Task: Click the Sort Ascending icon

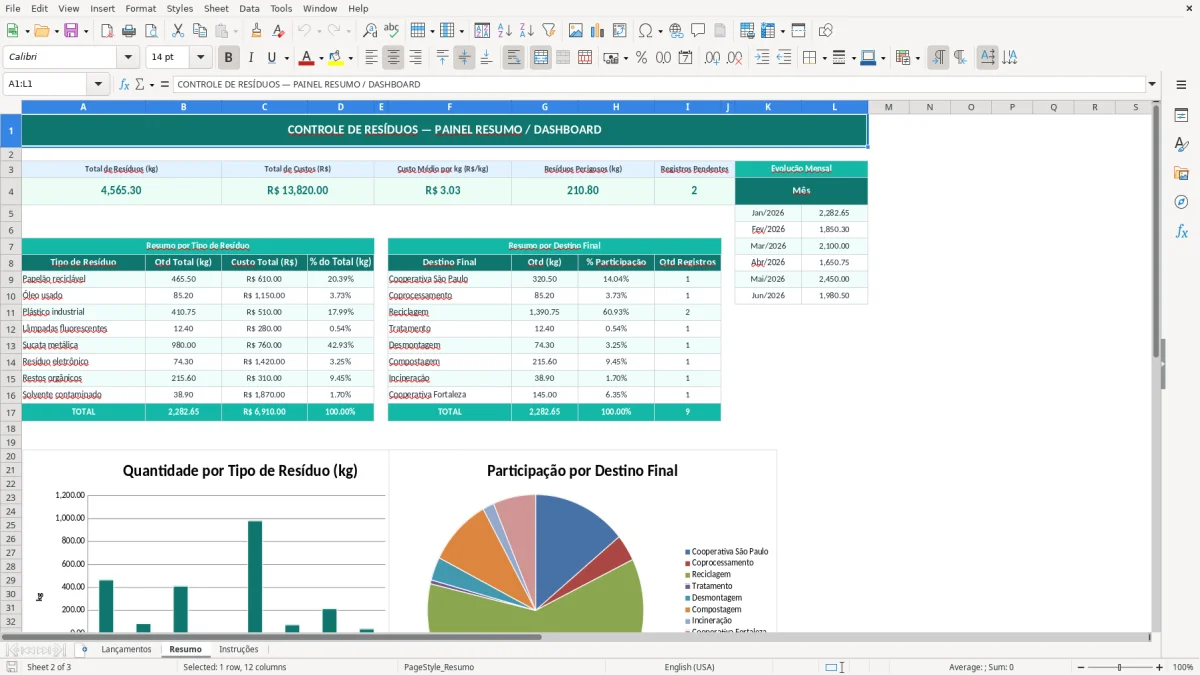Action: [504, 31]
